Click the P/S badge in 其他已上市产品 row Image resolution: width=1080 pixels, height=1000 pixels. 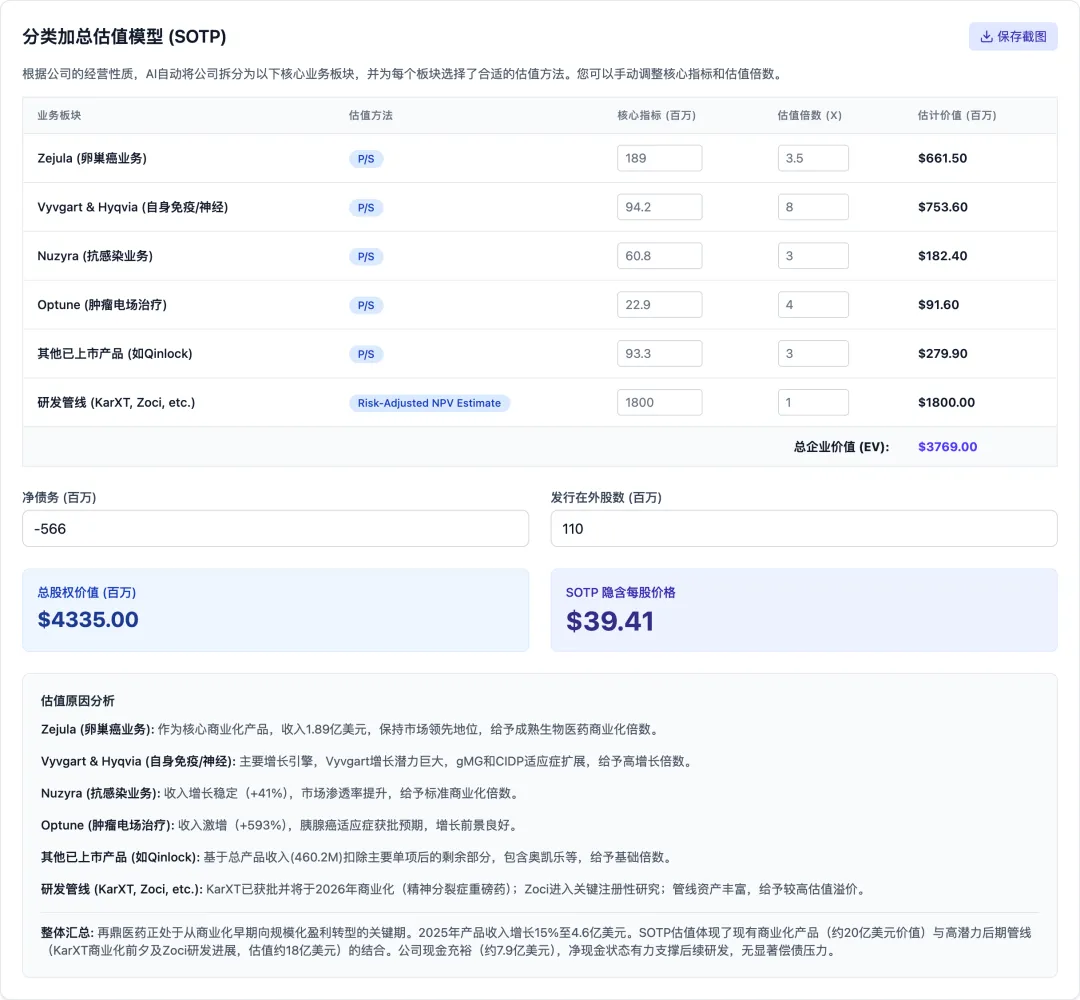click(x=366, y=354)
